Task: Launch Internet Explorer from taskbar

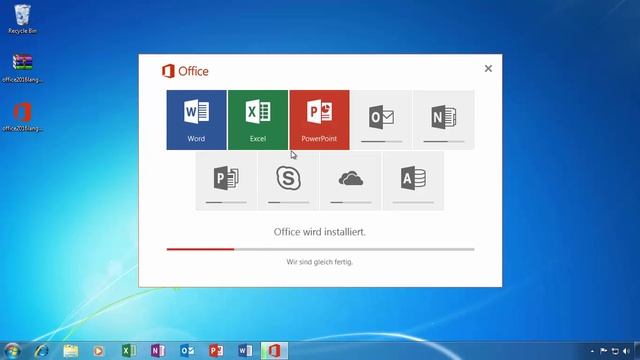Action: point(41,351)
